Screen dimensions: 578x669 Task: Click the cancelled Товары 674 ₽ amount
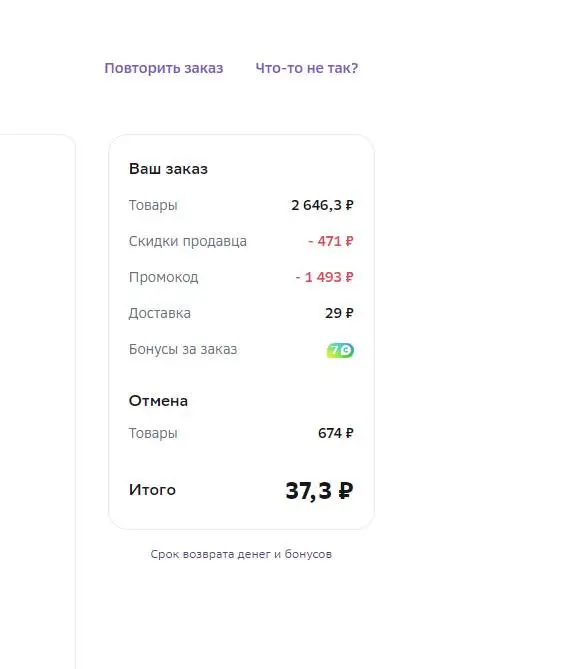tap(336, 433)
